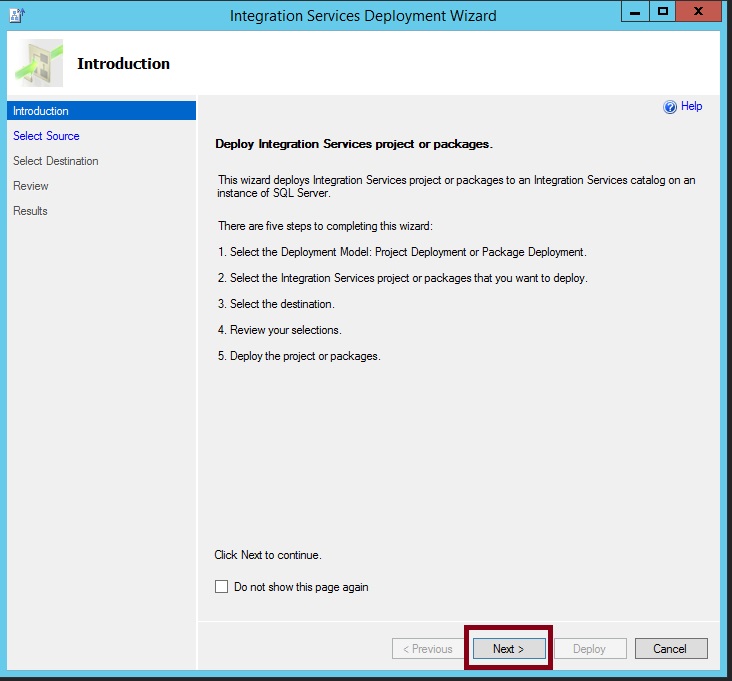Click step '3. Select the destination.' text
This screenshot has width=732, height=681.
(276, 304)
